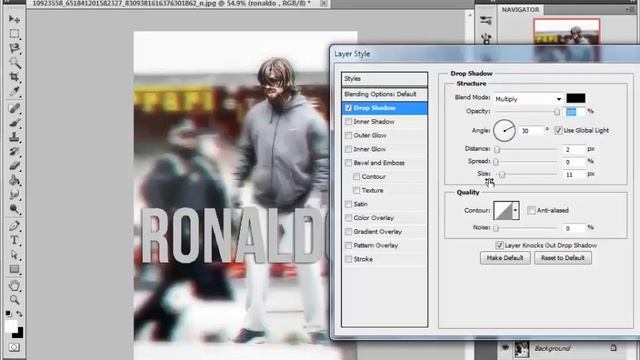
Task: Toggle Layer Knocks Out Drop Shadow
Action: 499,245
